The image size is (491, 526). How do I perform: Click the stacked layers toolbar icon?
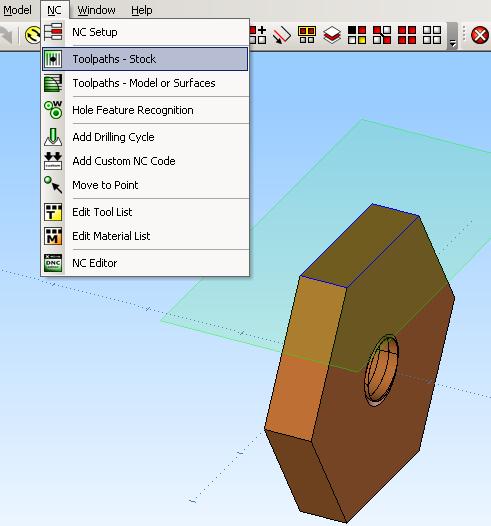[332, 35]
